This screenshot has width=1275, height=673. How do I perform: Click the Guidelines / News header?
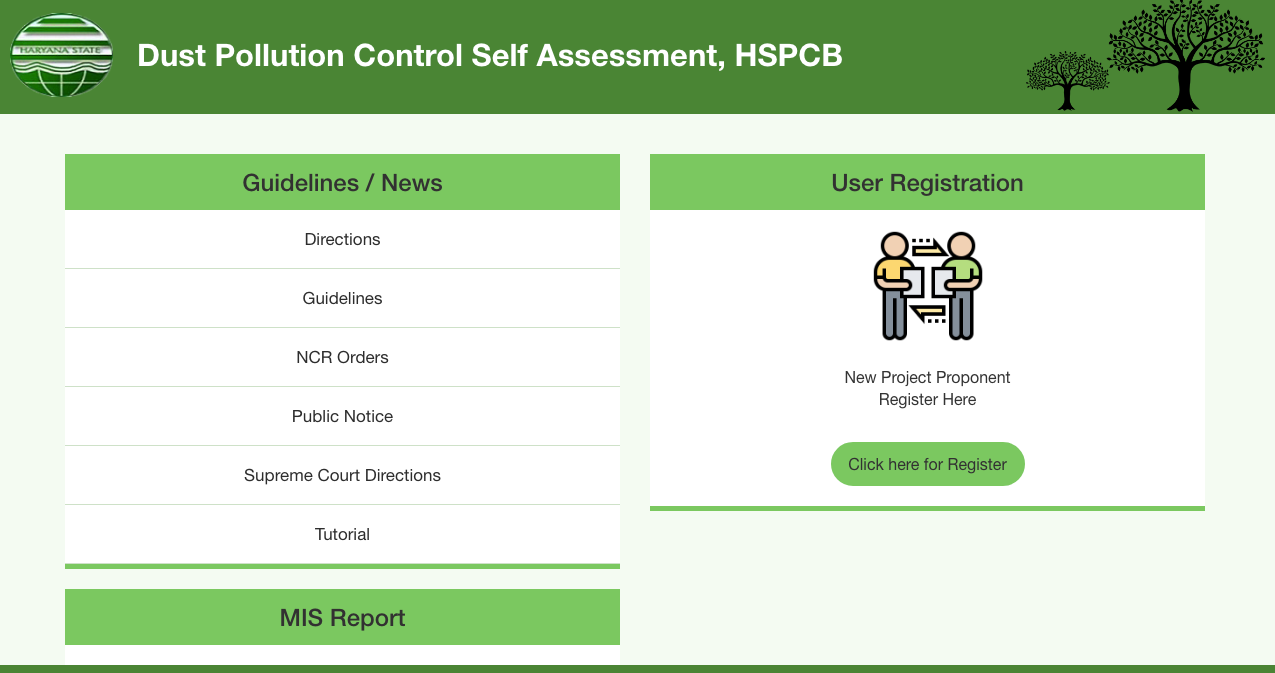tap(342, 182)
